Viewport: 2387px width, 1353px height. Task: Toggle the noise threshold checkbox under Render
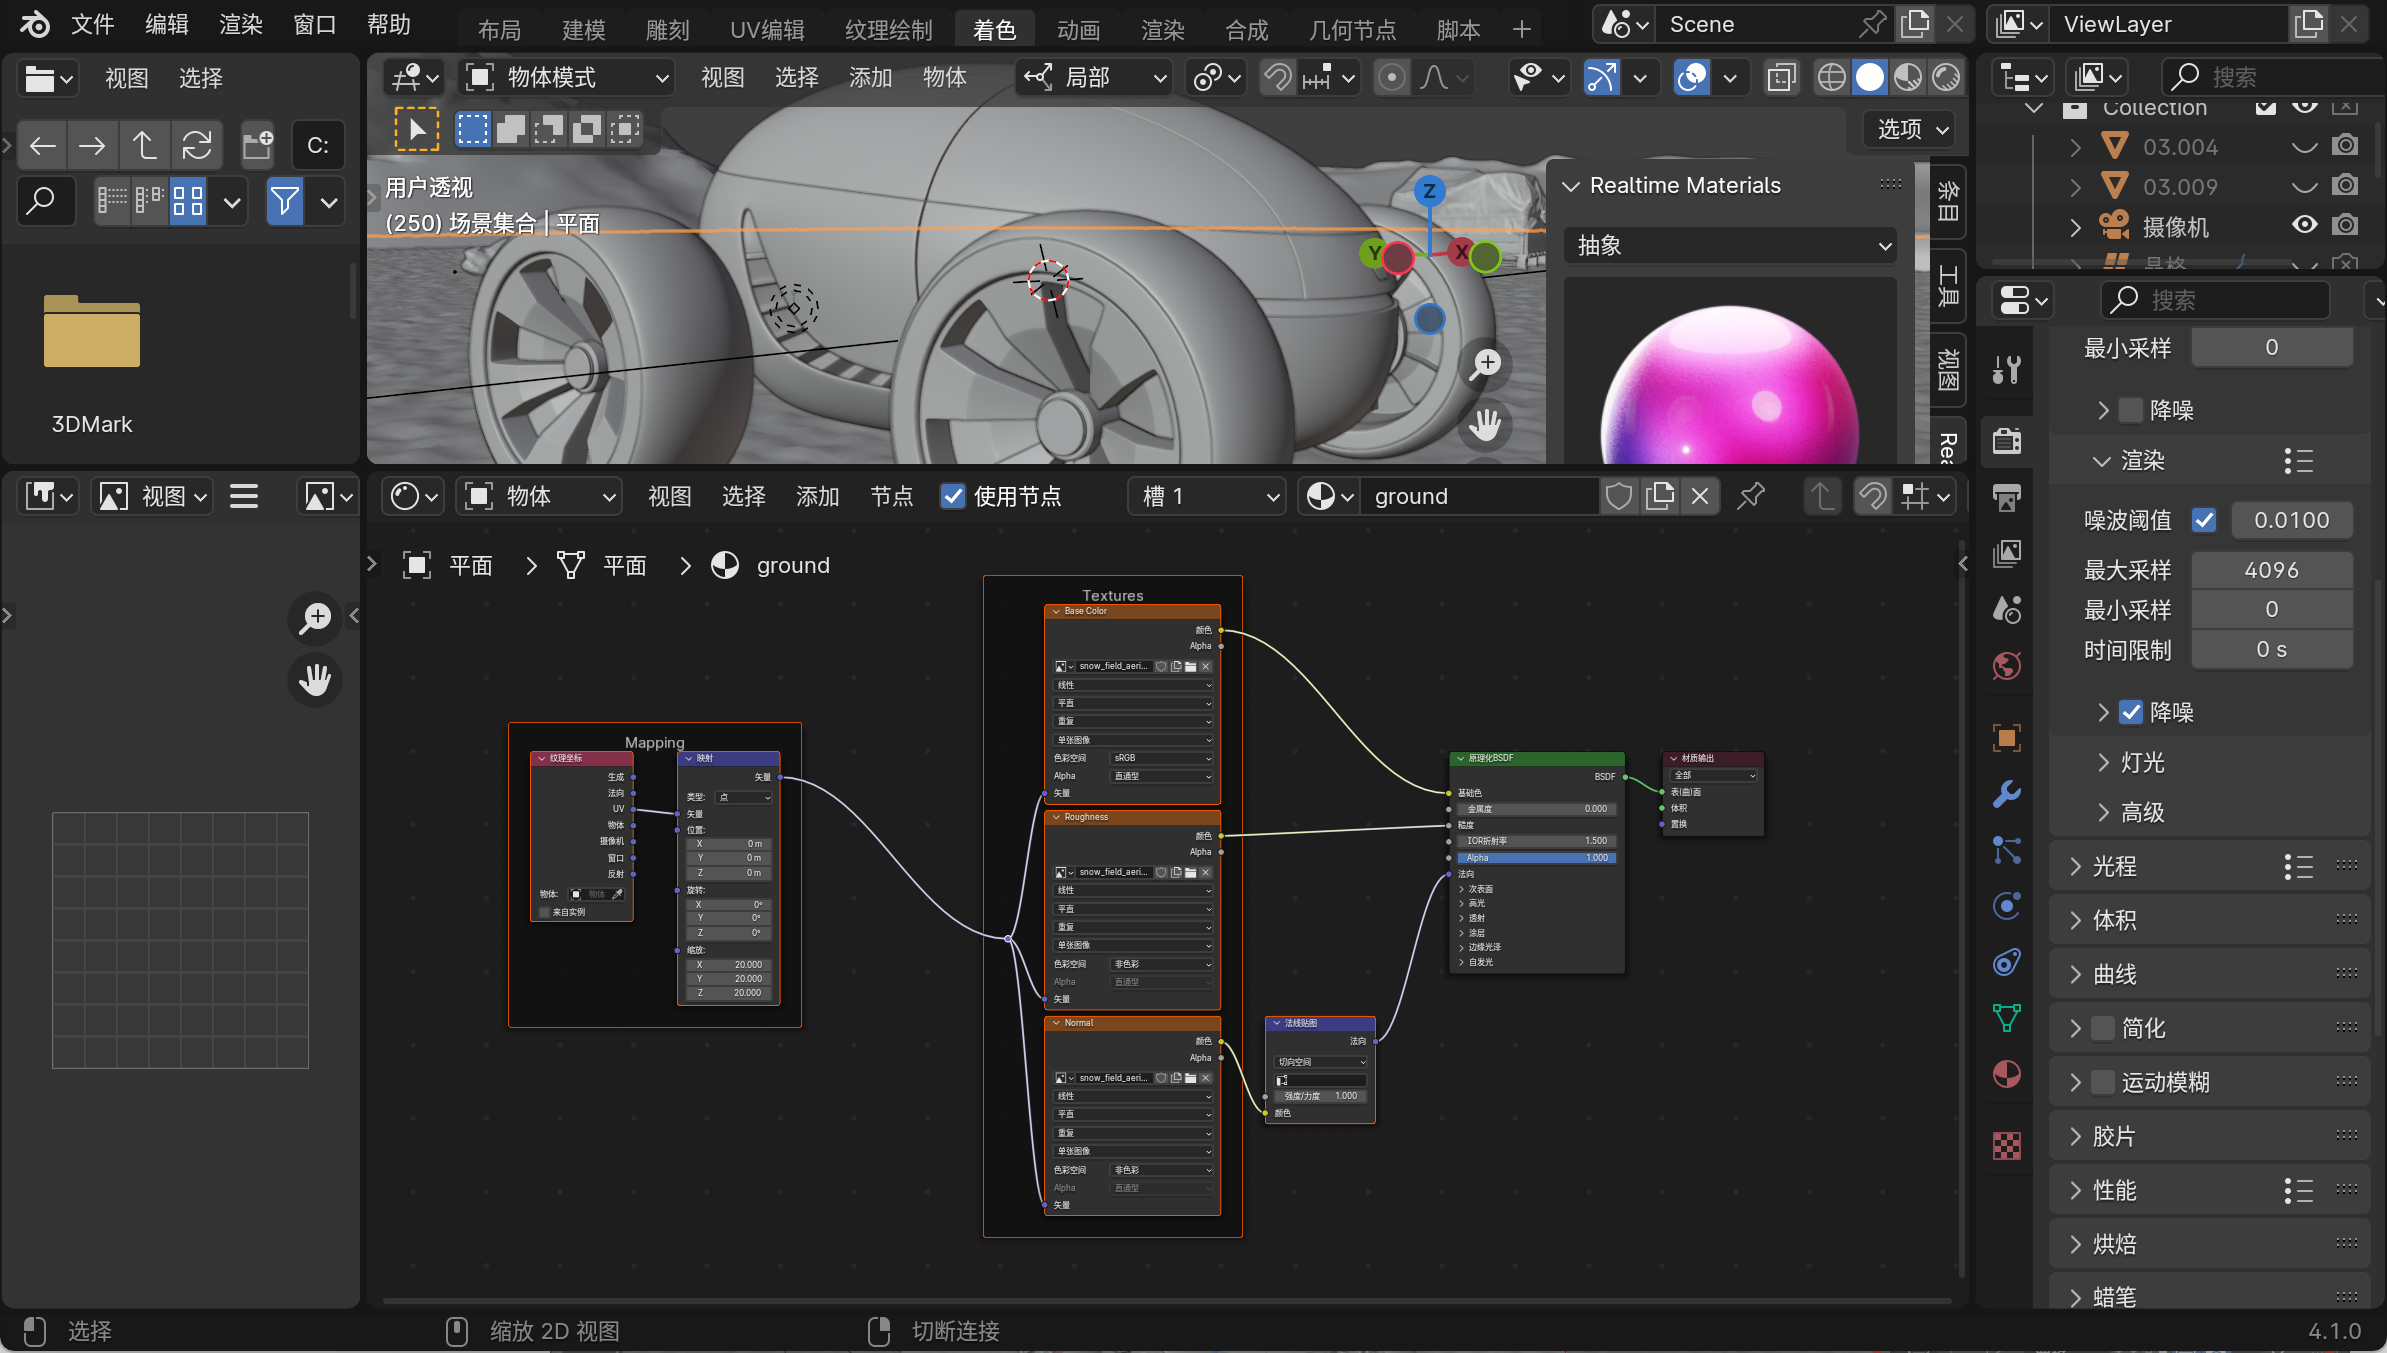[x=2204, y=520]
